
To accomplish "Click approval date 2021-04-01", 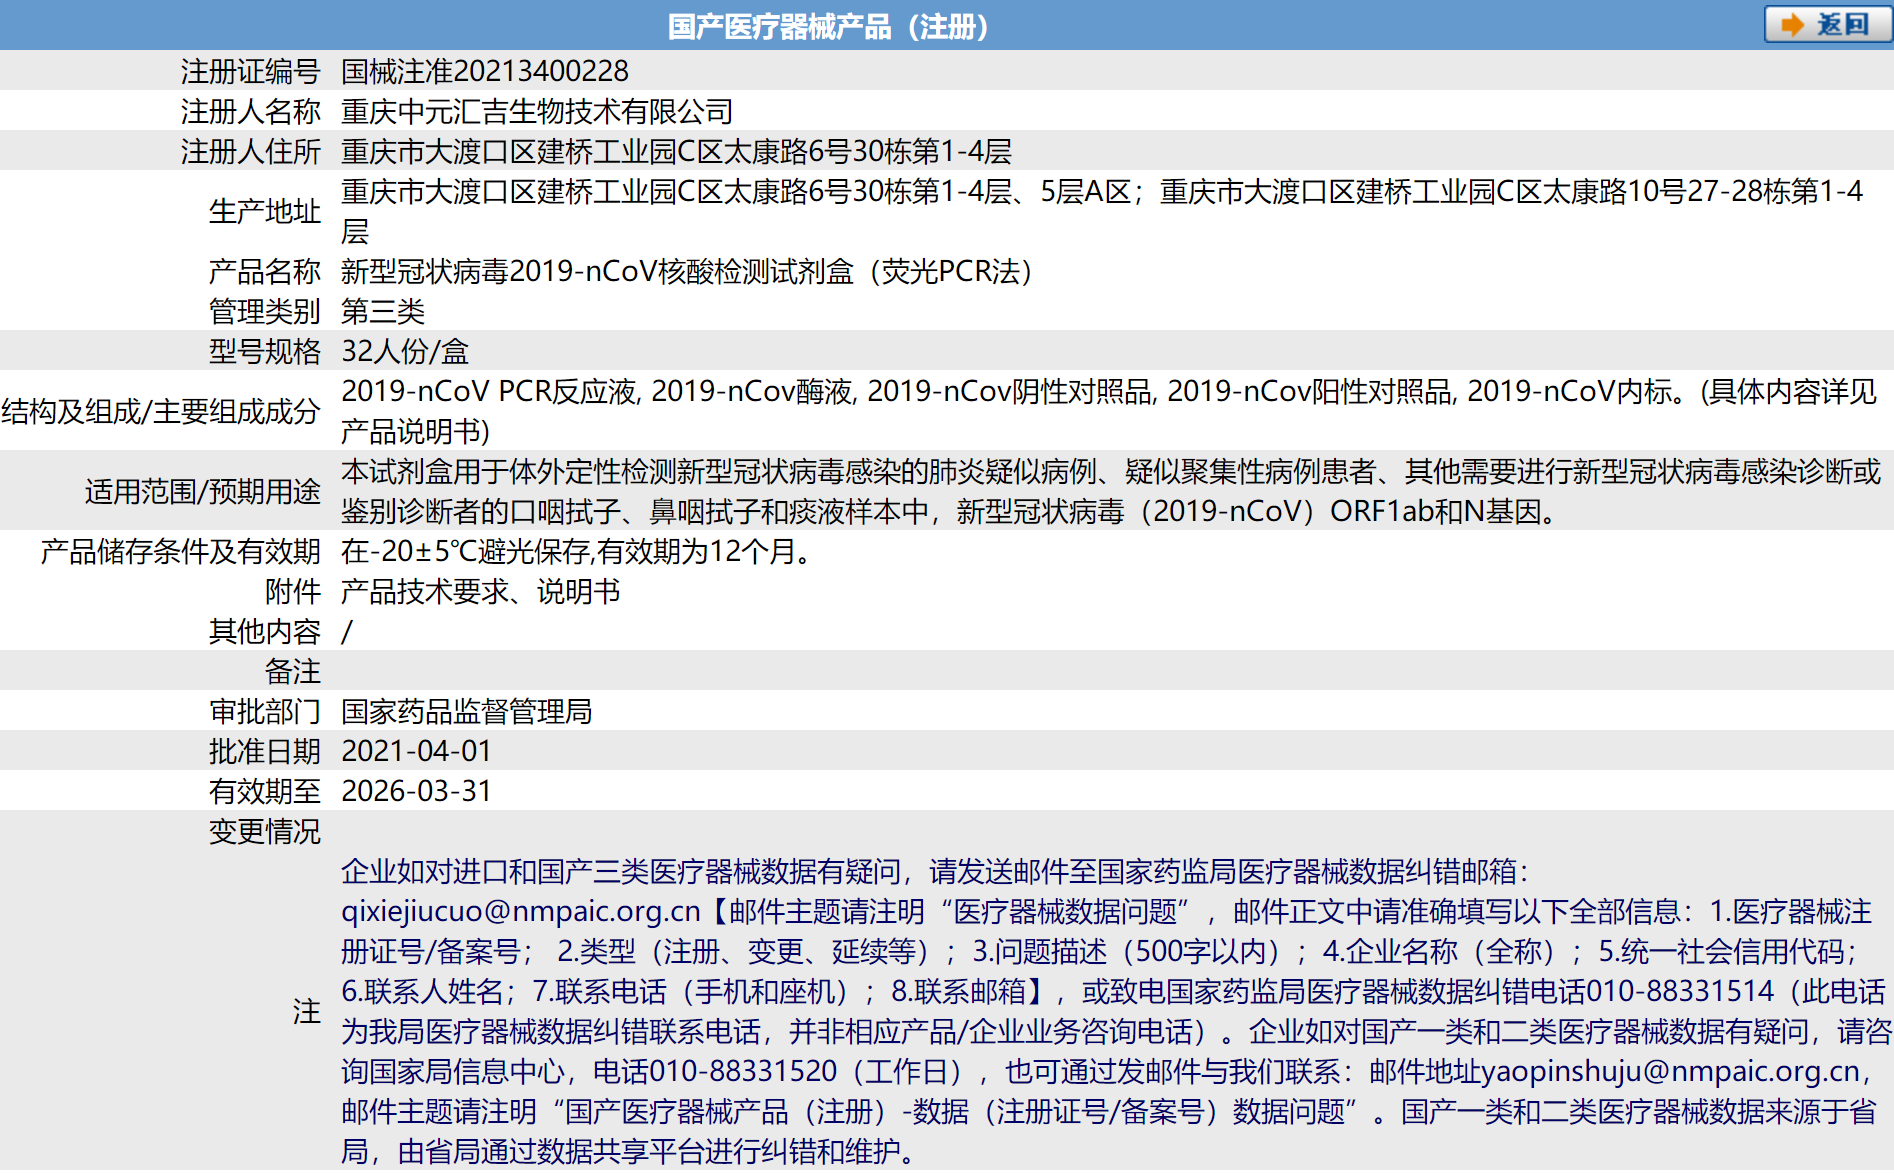I will pyautogui.click(x=416, y=751).
